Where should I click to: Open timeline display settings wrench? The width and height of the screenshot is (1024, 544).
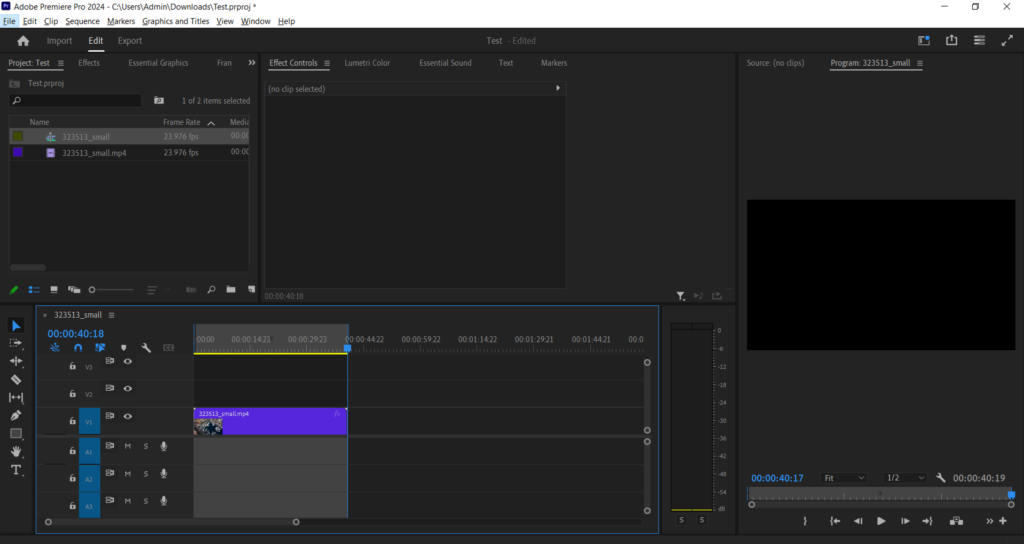tap(146, 348)
